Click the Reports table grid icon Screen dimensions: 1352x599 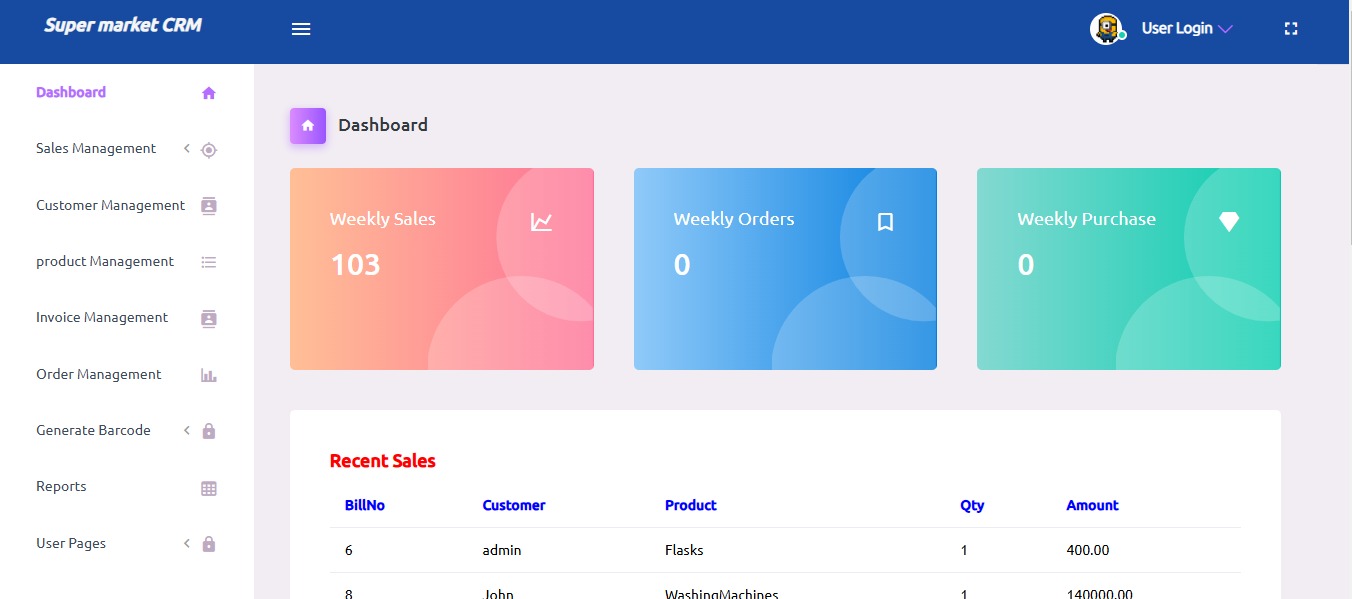coord(209,488)
